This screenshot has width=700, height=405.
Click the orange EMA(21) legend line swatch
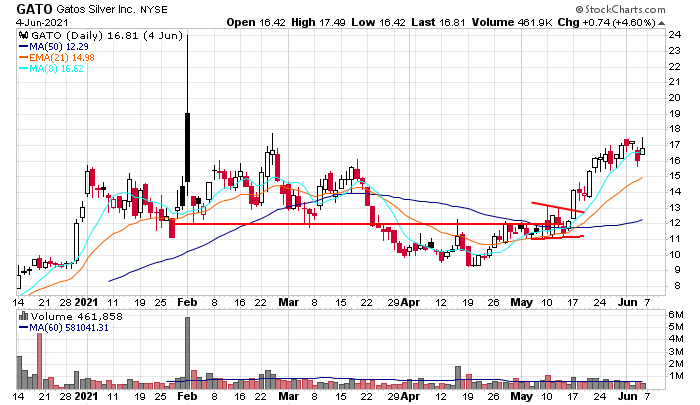24,58
